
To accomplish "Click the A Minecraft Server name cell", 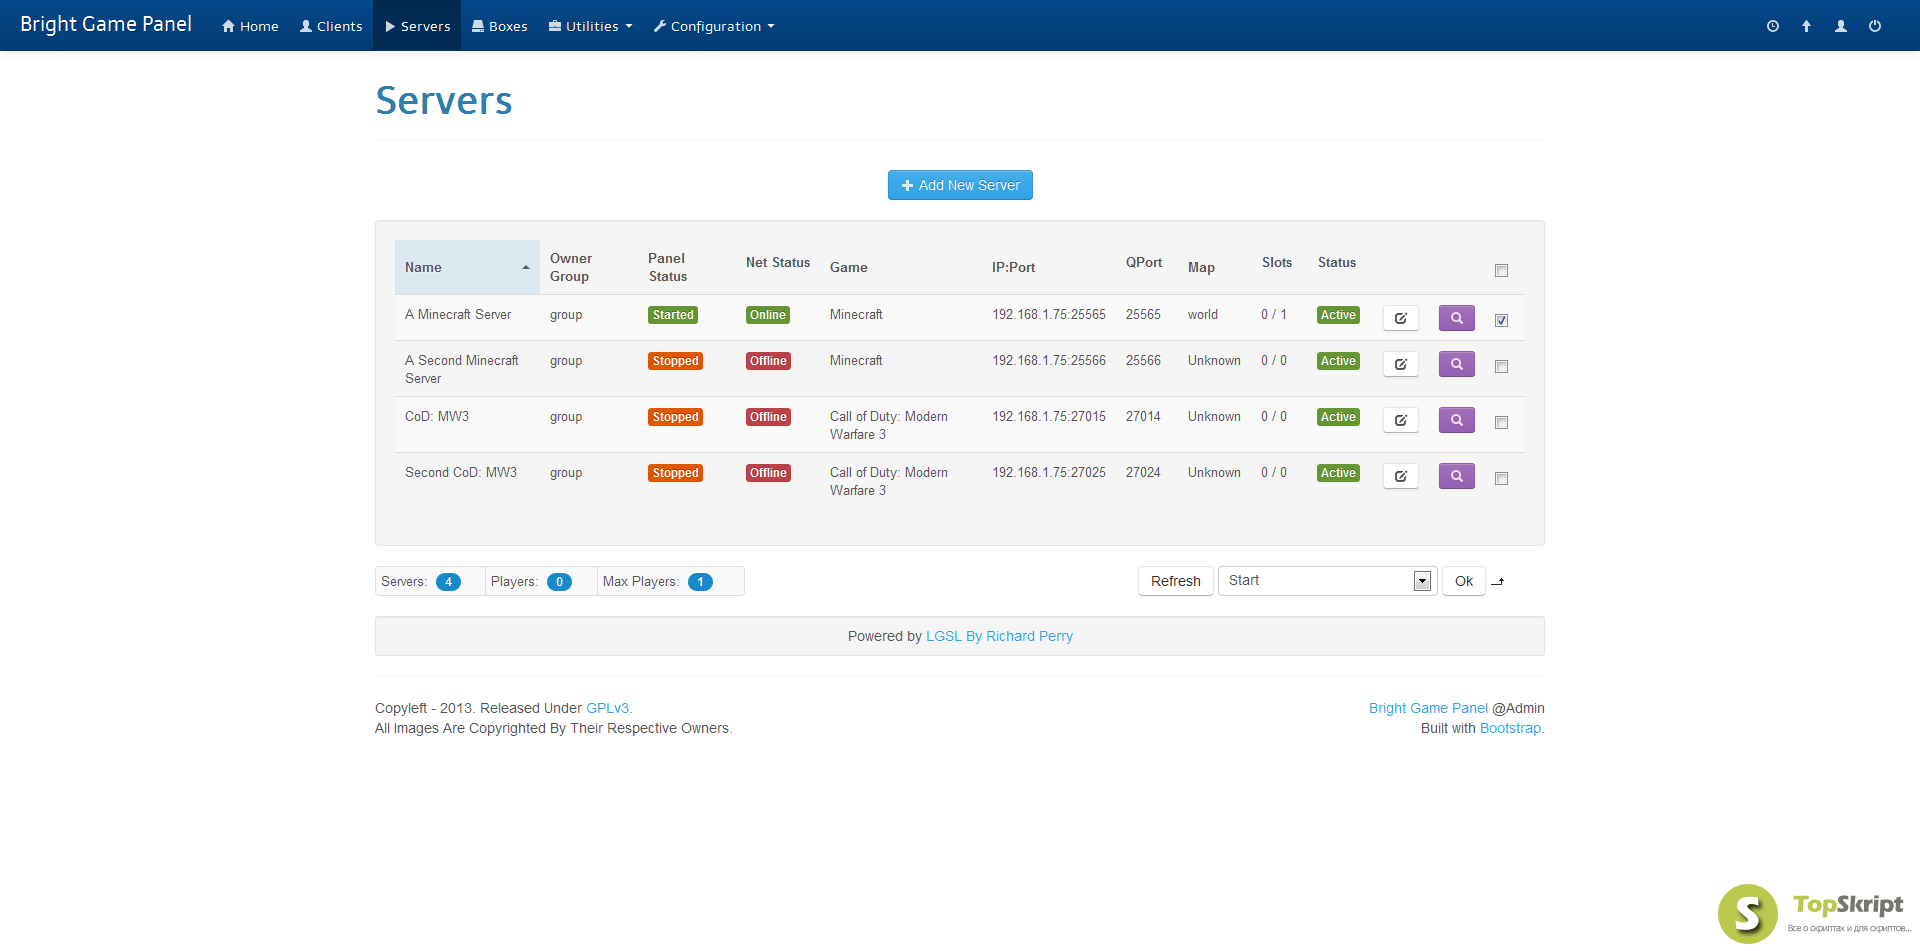I will click(458, 314).
